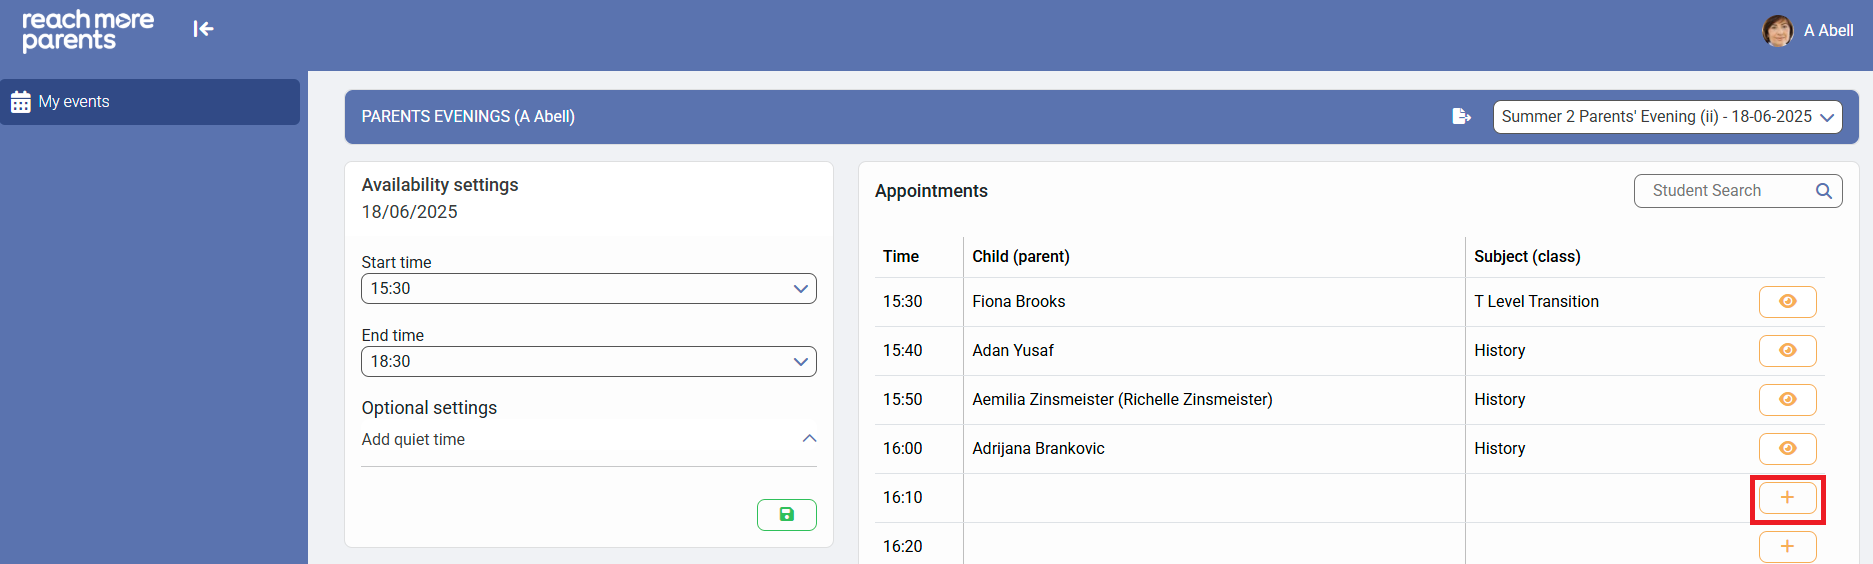The height and width of the screenshot is (564, 1873).
Task: Click the A Abell profile avatar
Action: [x=1777, y=31]
